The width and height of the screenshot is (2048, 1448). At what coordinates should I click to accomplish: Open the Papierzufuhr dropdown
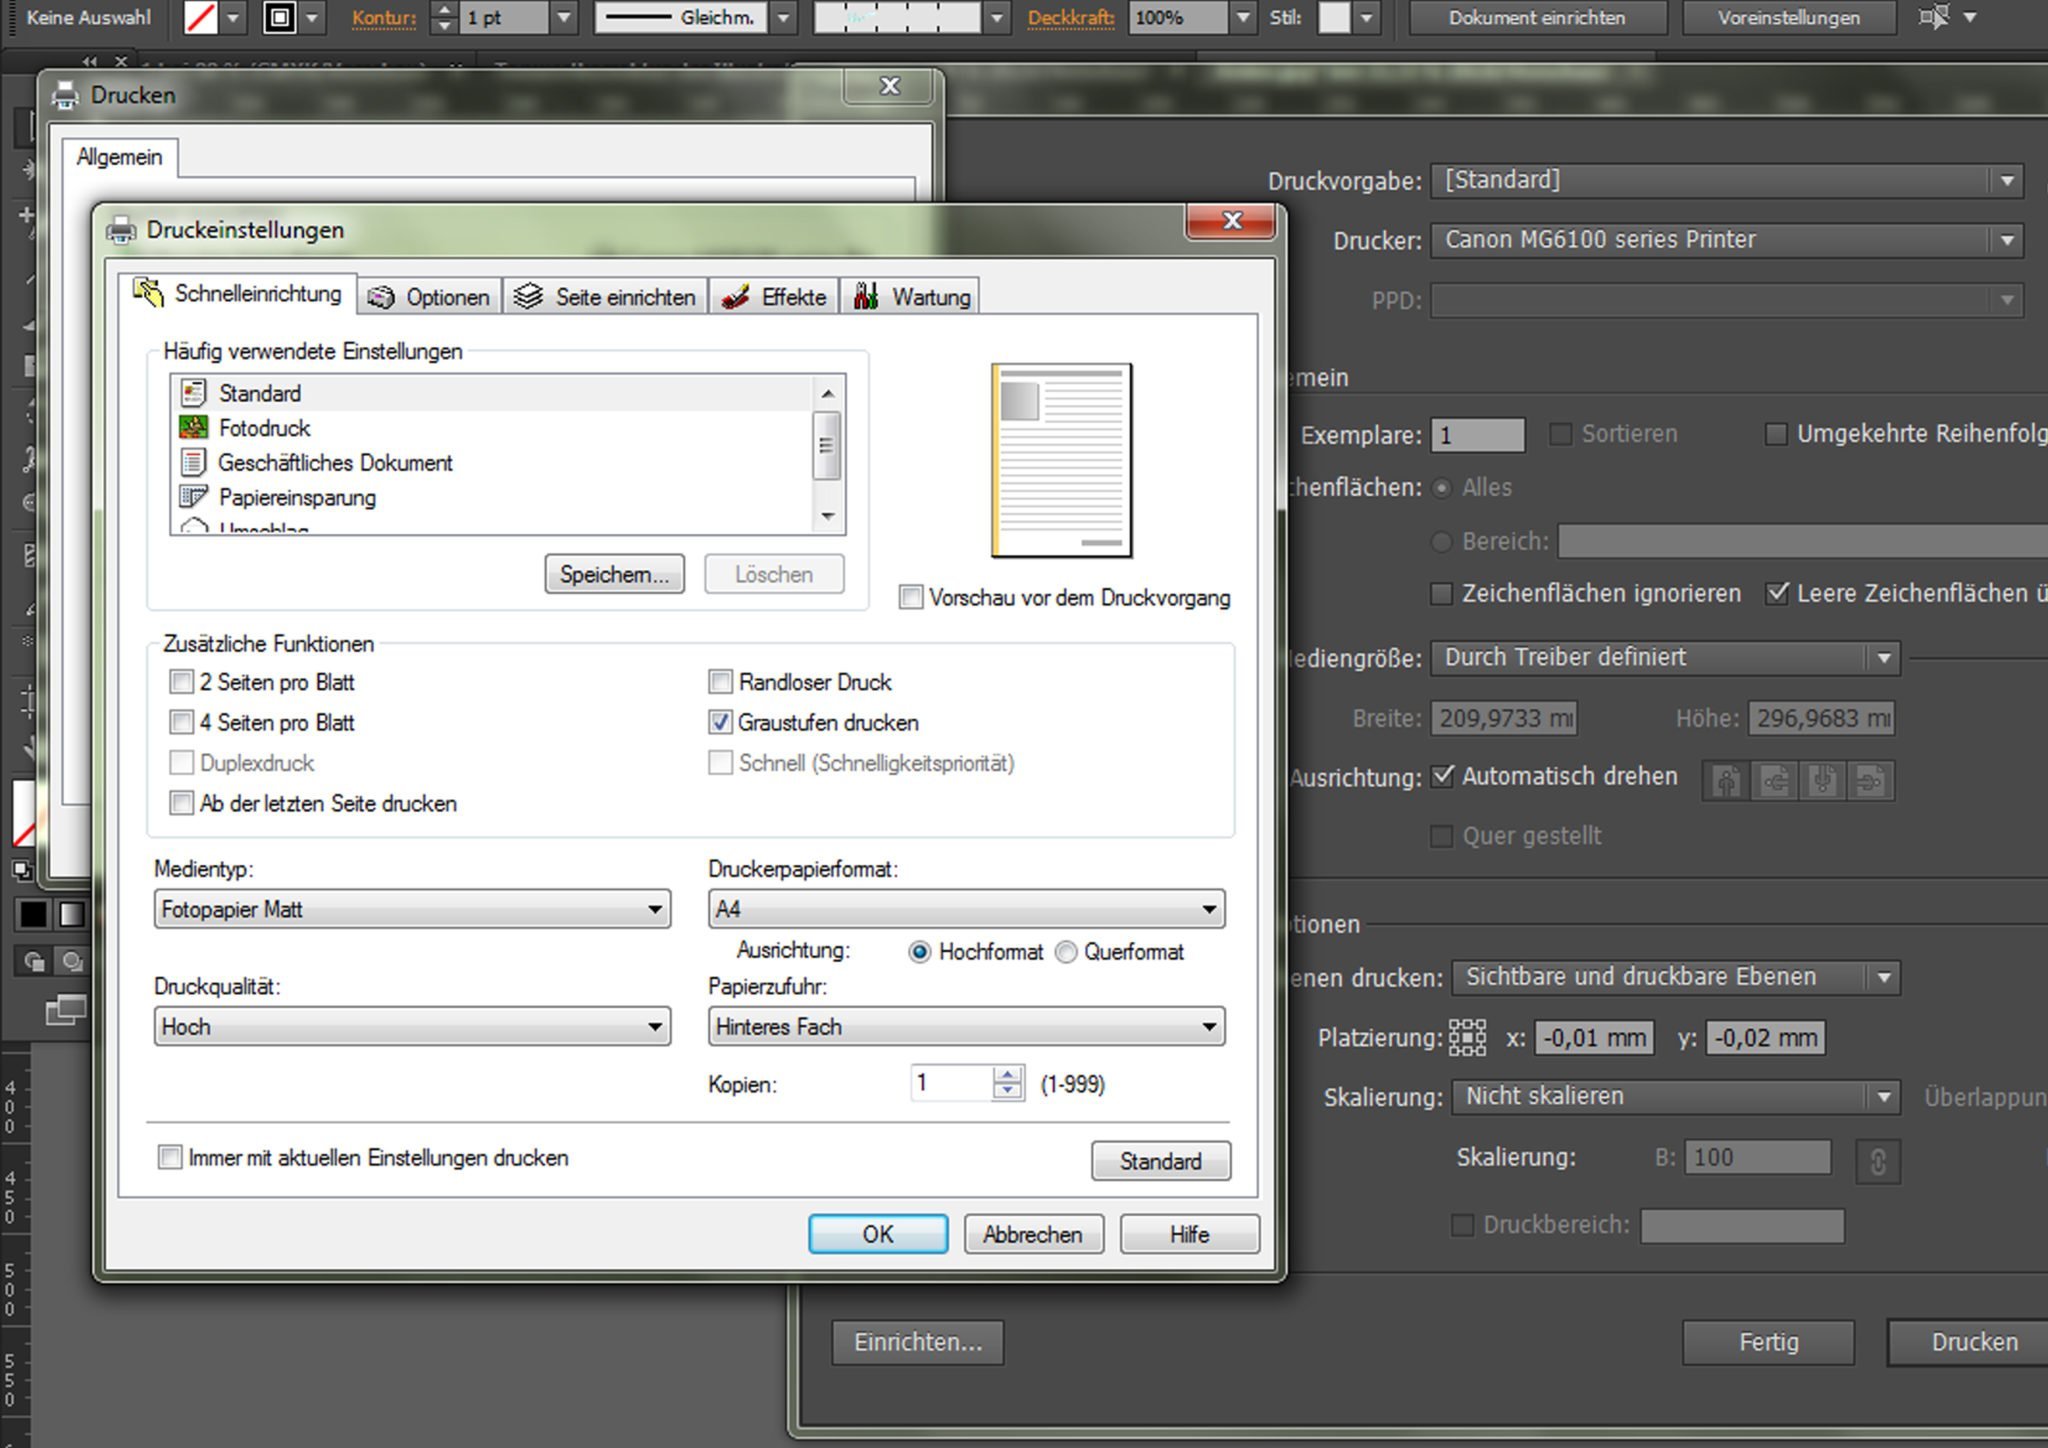click(966, 1027)
